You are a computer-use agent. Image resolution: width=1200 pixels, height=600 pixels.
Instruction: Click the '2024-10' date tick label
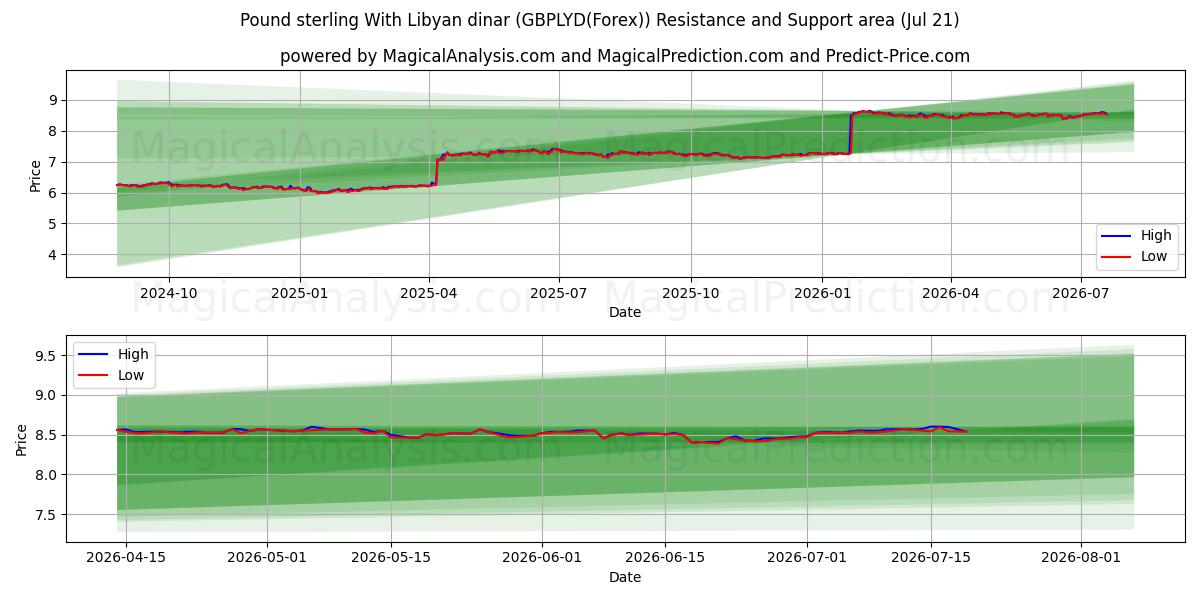(x=169, y=293)
